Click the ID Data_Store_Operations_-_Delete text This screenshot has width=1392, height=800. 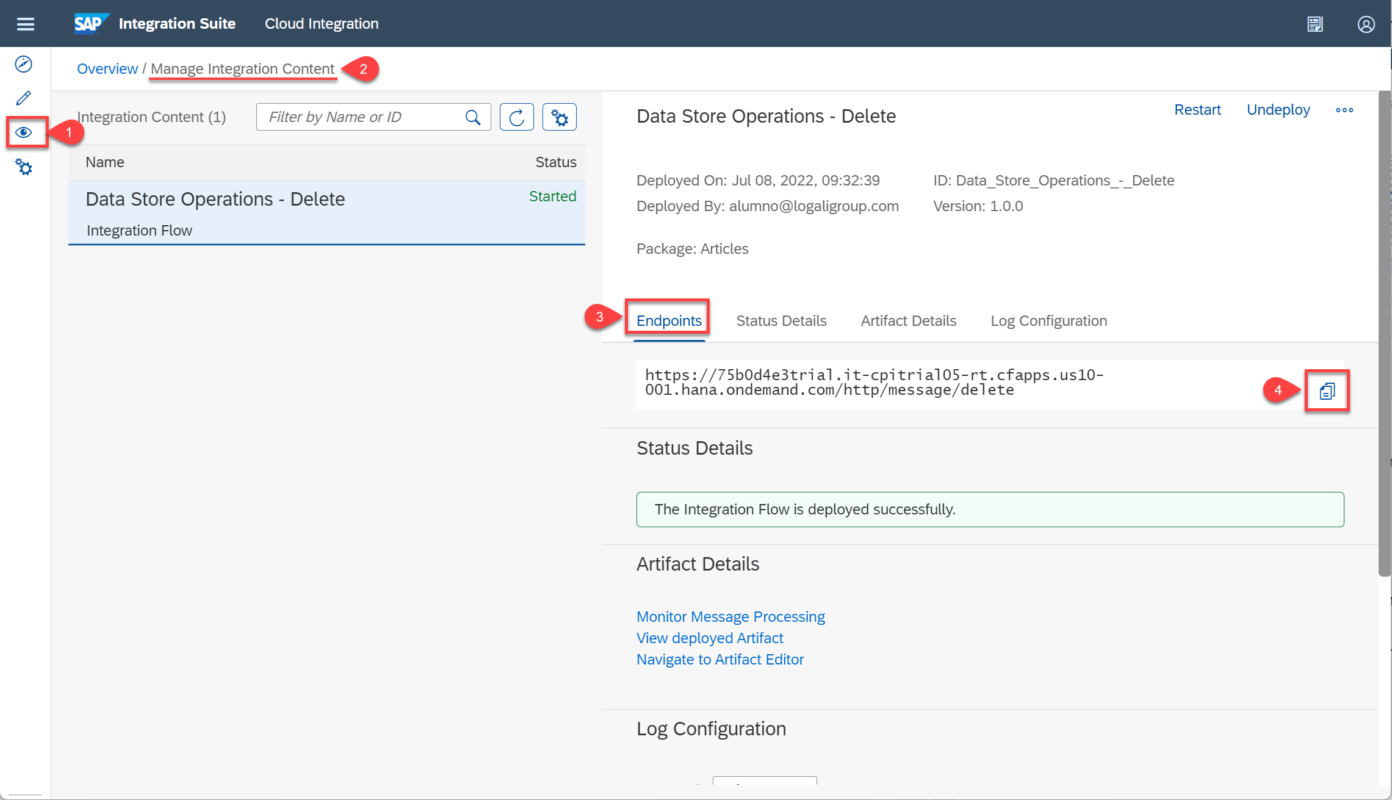click(1053, 181)
